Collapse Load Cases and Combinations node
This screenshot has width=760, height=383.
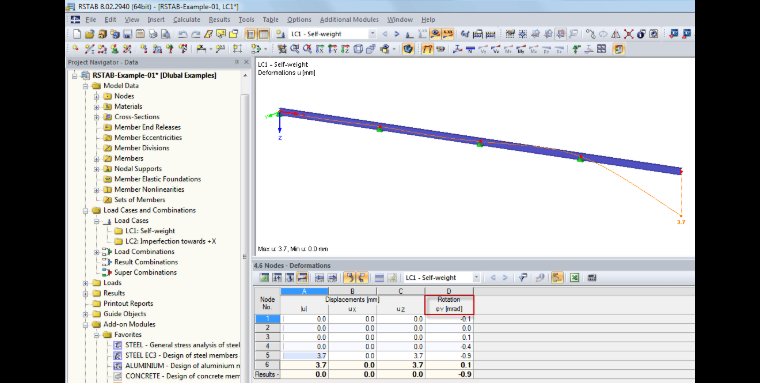[86, 210]
